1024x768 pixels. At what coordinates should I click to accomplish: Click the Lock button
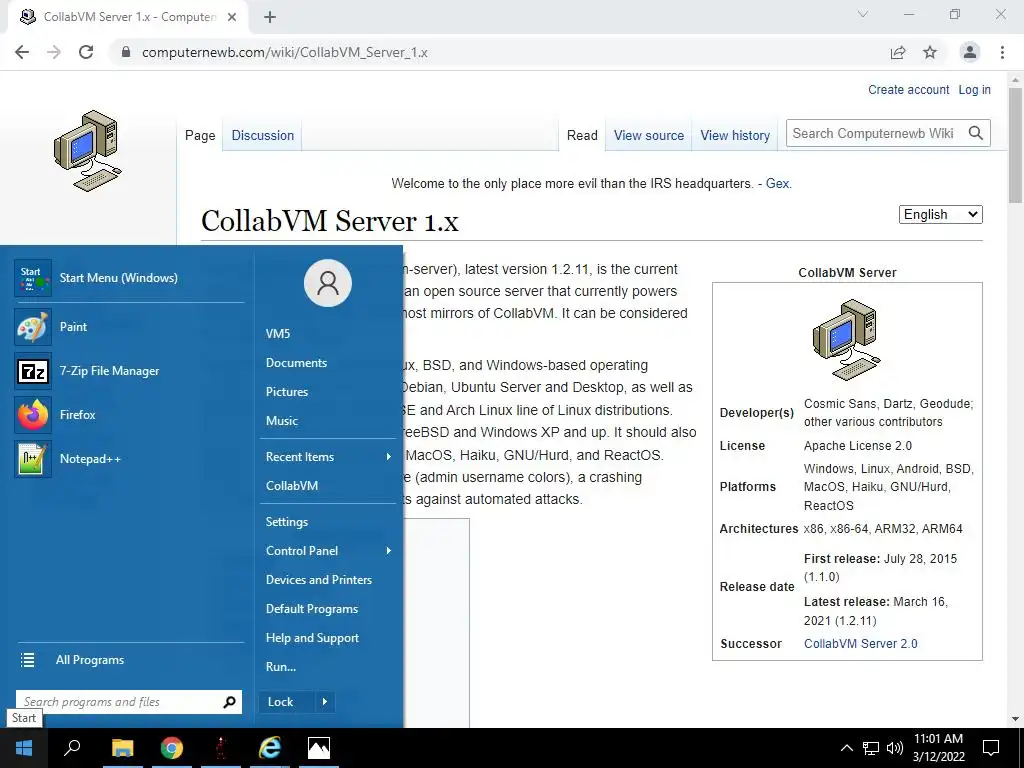286,702
